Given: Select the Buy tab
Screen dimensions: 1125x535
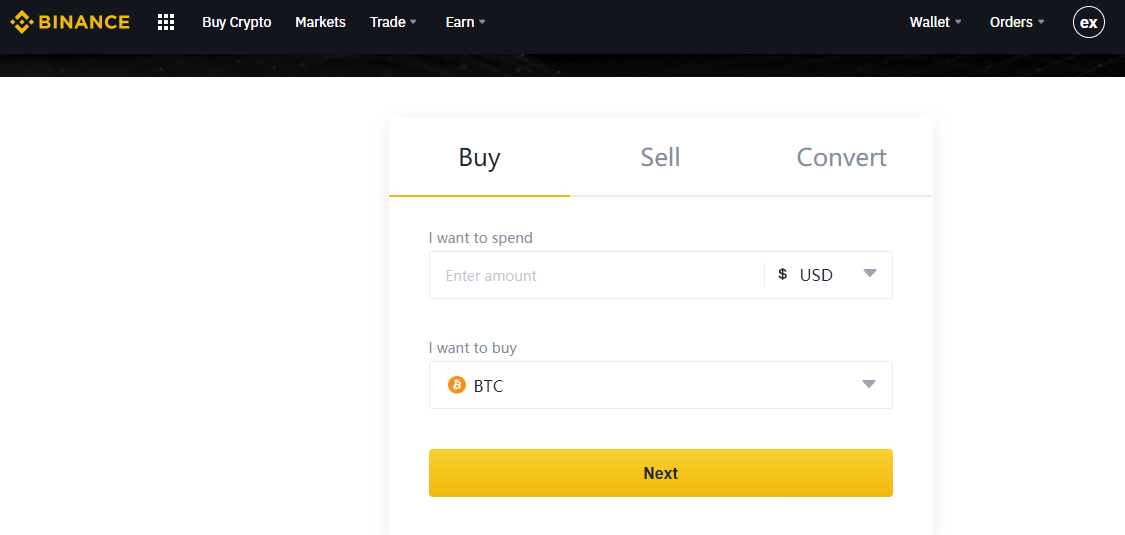Looking at the screenshot, I should 479,157.
